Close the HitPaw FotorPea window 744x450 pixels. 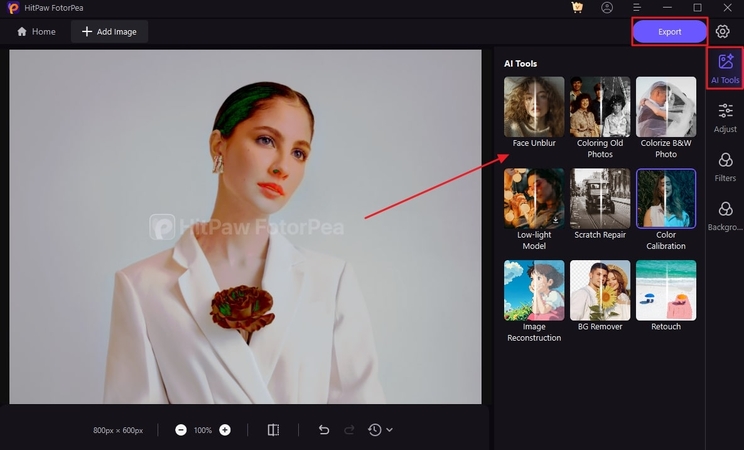(x=727, y=8)
